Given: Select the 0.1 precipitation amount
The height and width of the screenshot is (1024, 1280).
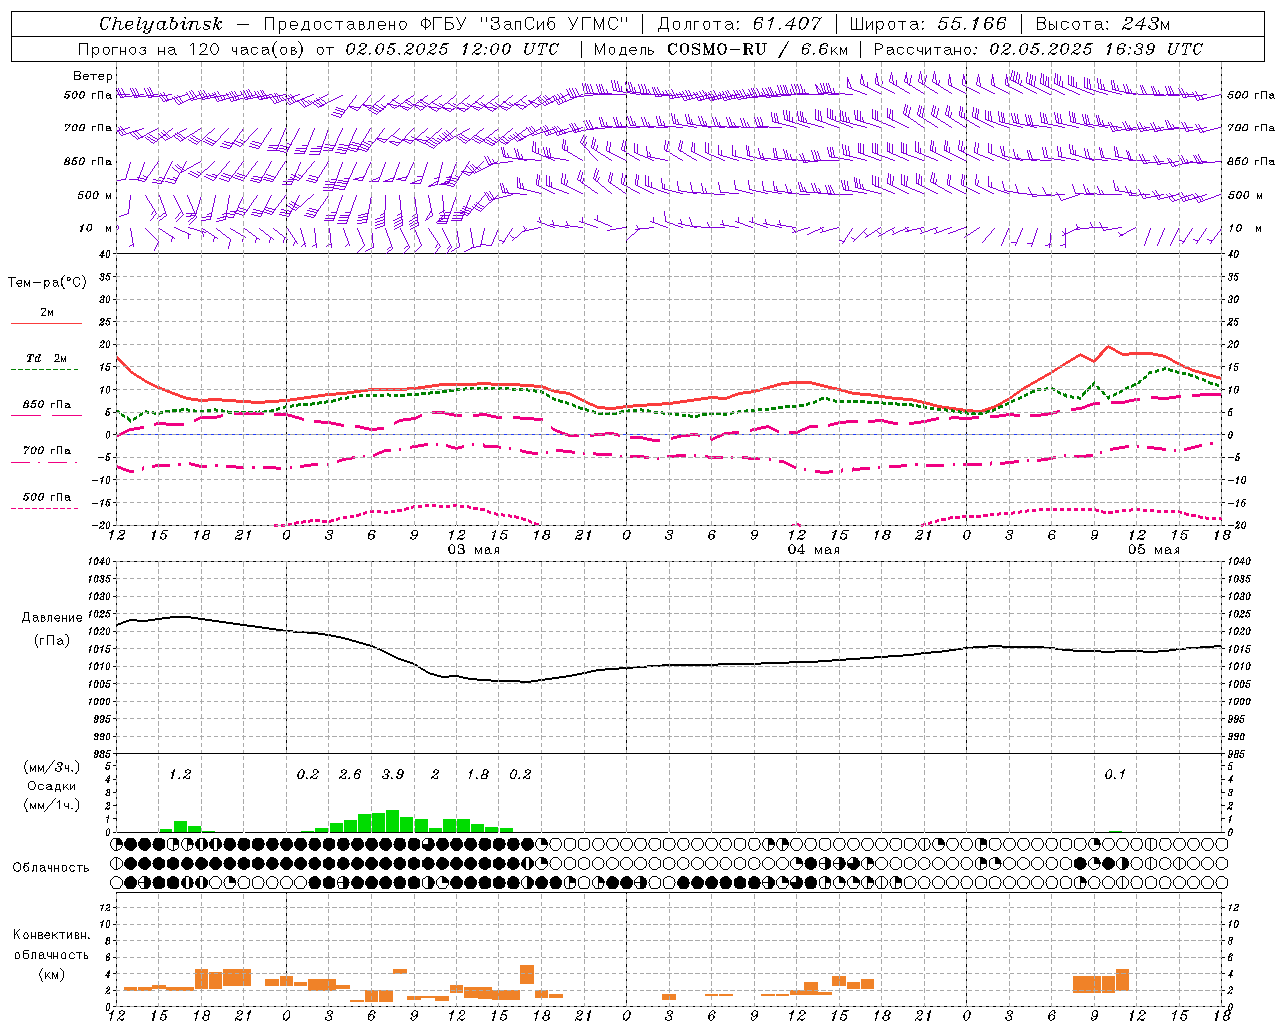Looking at the screenshot, I should click(x=1115, y=774).
